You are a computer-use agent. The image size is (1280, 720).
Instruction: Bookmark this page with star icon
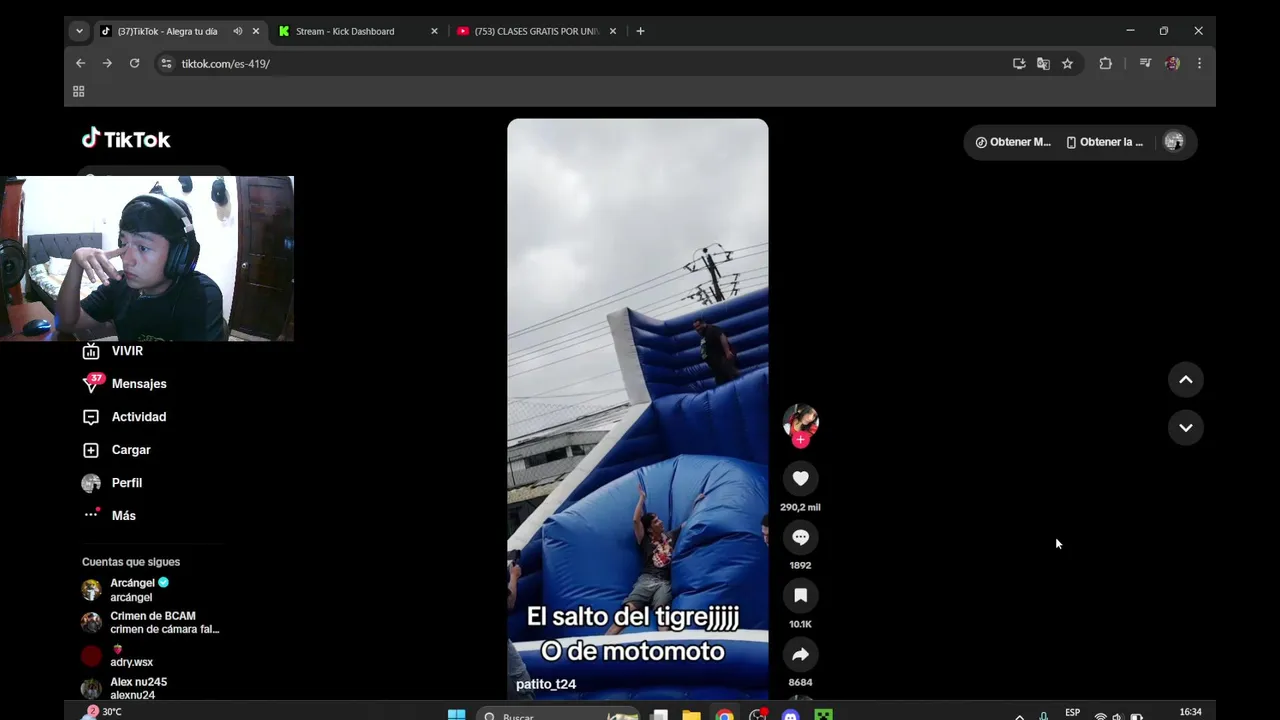tap(1067, 63)
